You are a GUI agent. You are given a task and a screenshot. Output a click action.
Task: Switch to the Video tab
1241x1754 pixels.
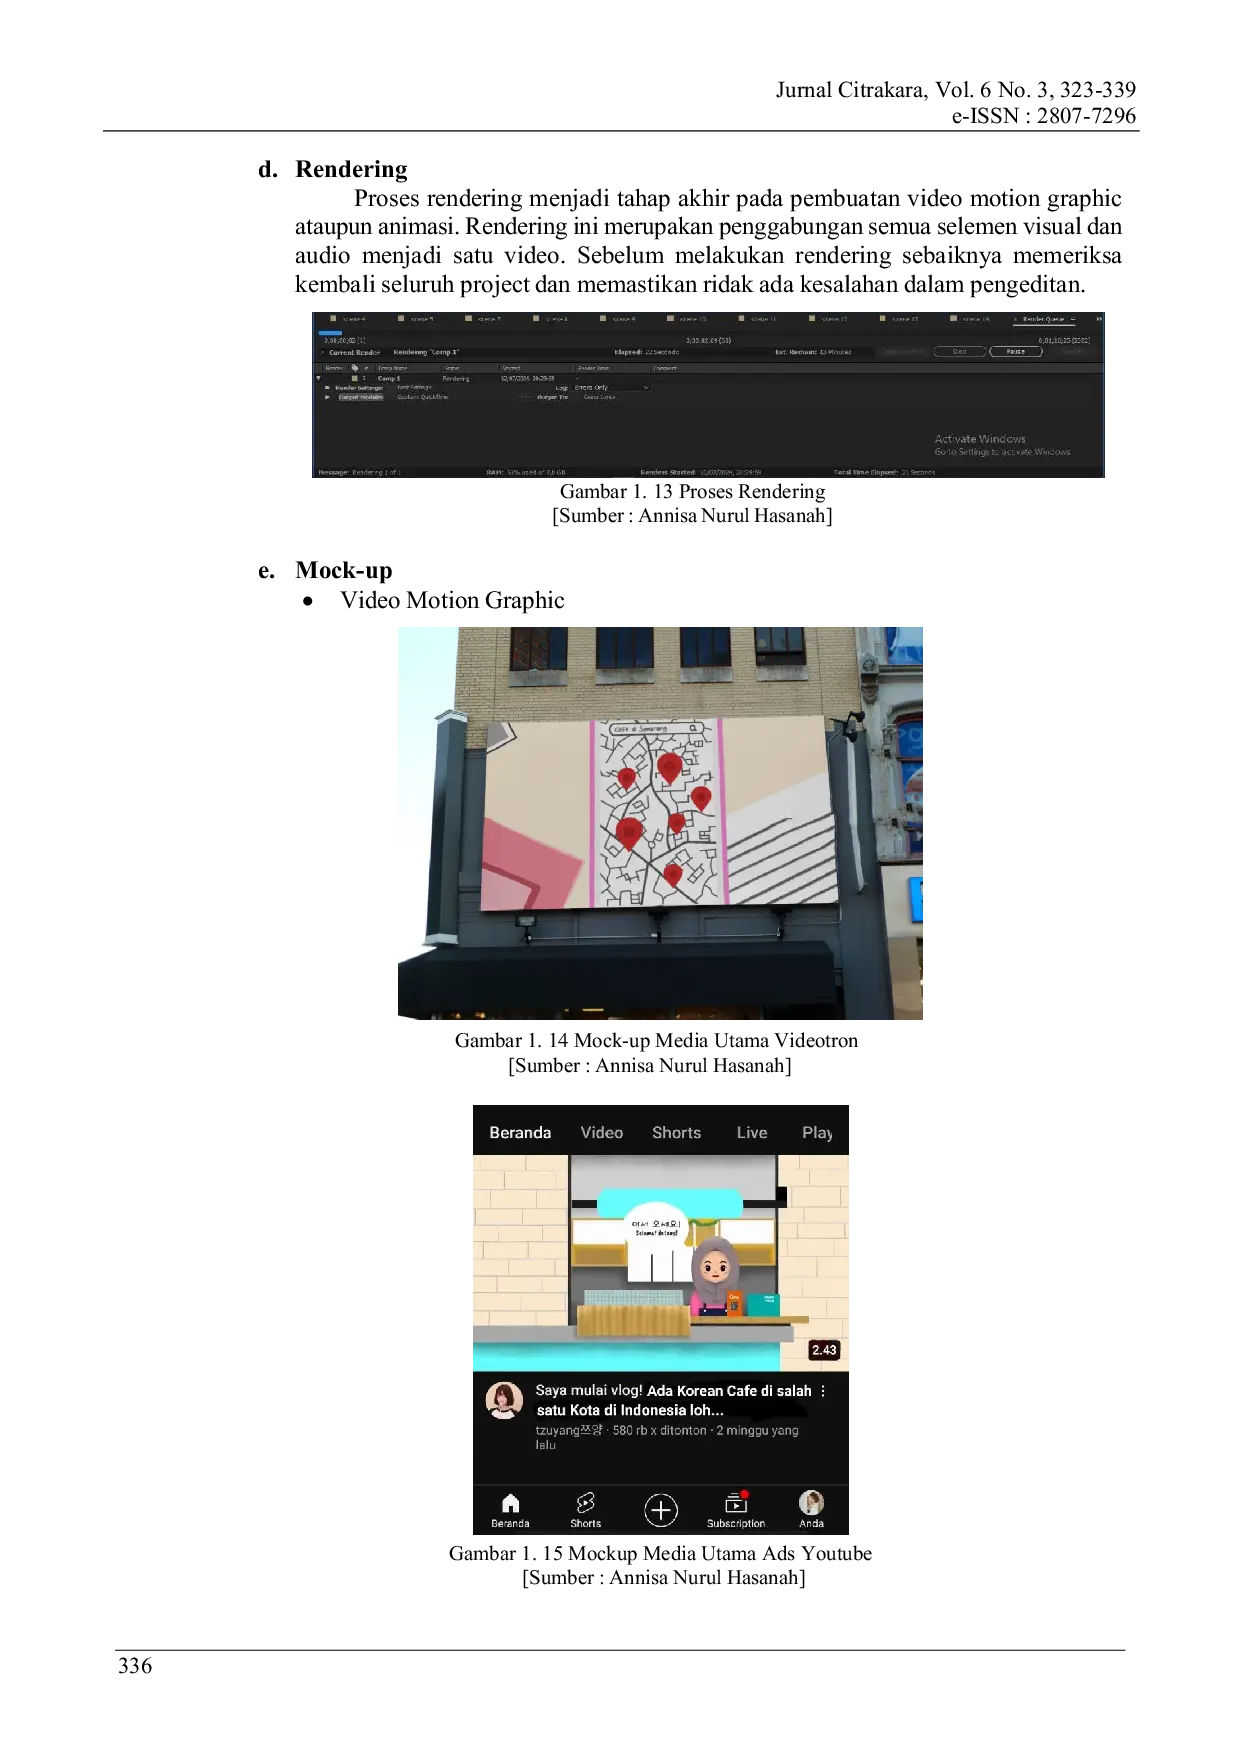(x=601, y=1133)
